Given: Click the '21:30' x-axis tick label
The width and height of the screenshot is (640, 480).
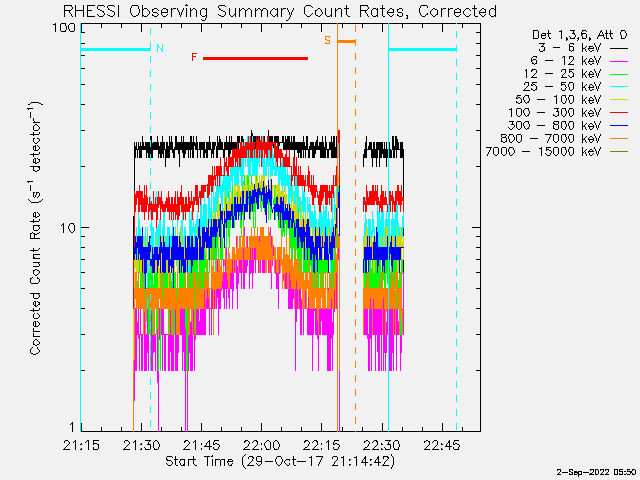Looking at the screenshot, I should [x=141, y=445].
